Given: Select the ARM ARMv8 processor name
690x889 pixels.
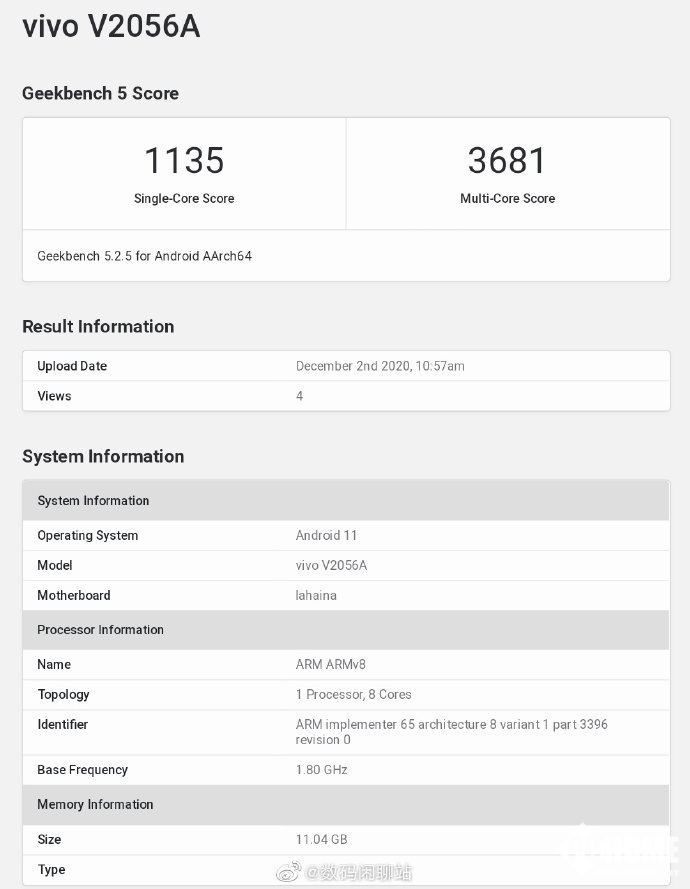Looking at the screenshot, I should pyautogui.click(x=324, y=664).
